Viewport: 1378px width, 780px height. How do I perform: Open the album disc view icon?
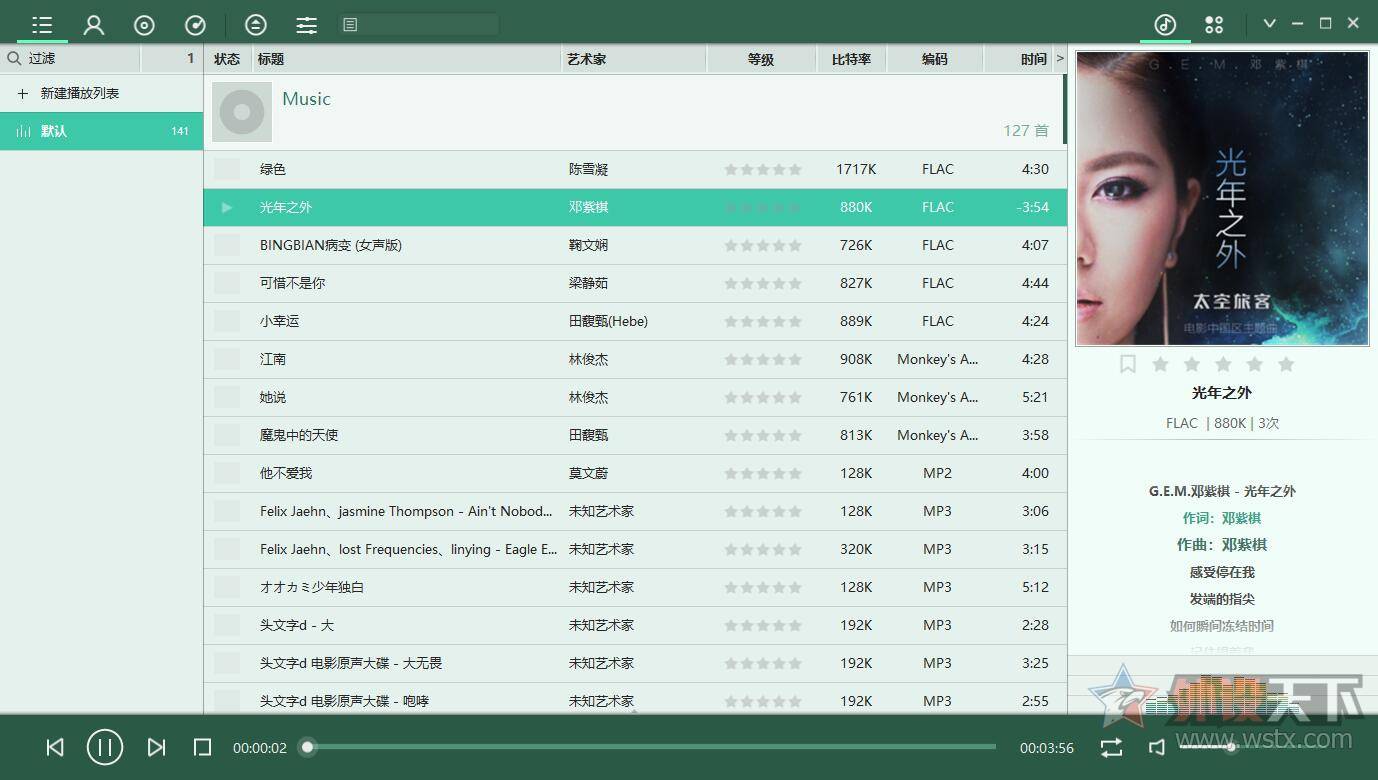pyautogui.click(x=144, y=25)
